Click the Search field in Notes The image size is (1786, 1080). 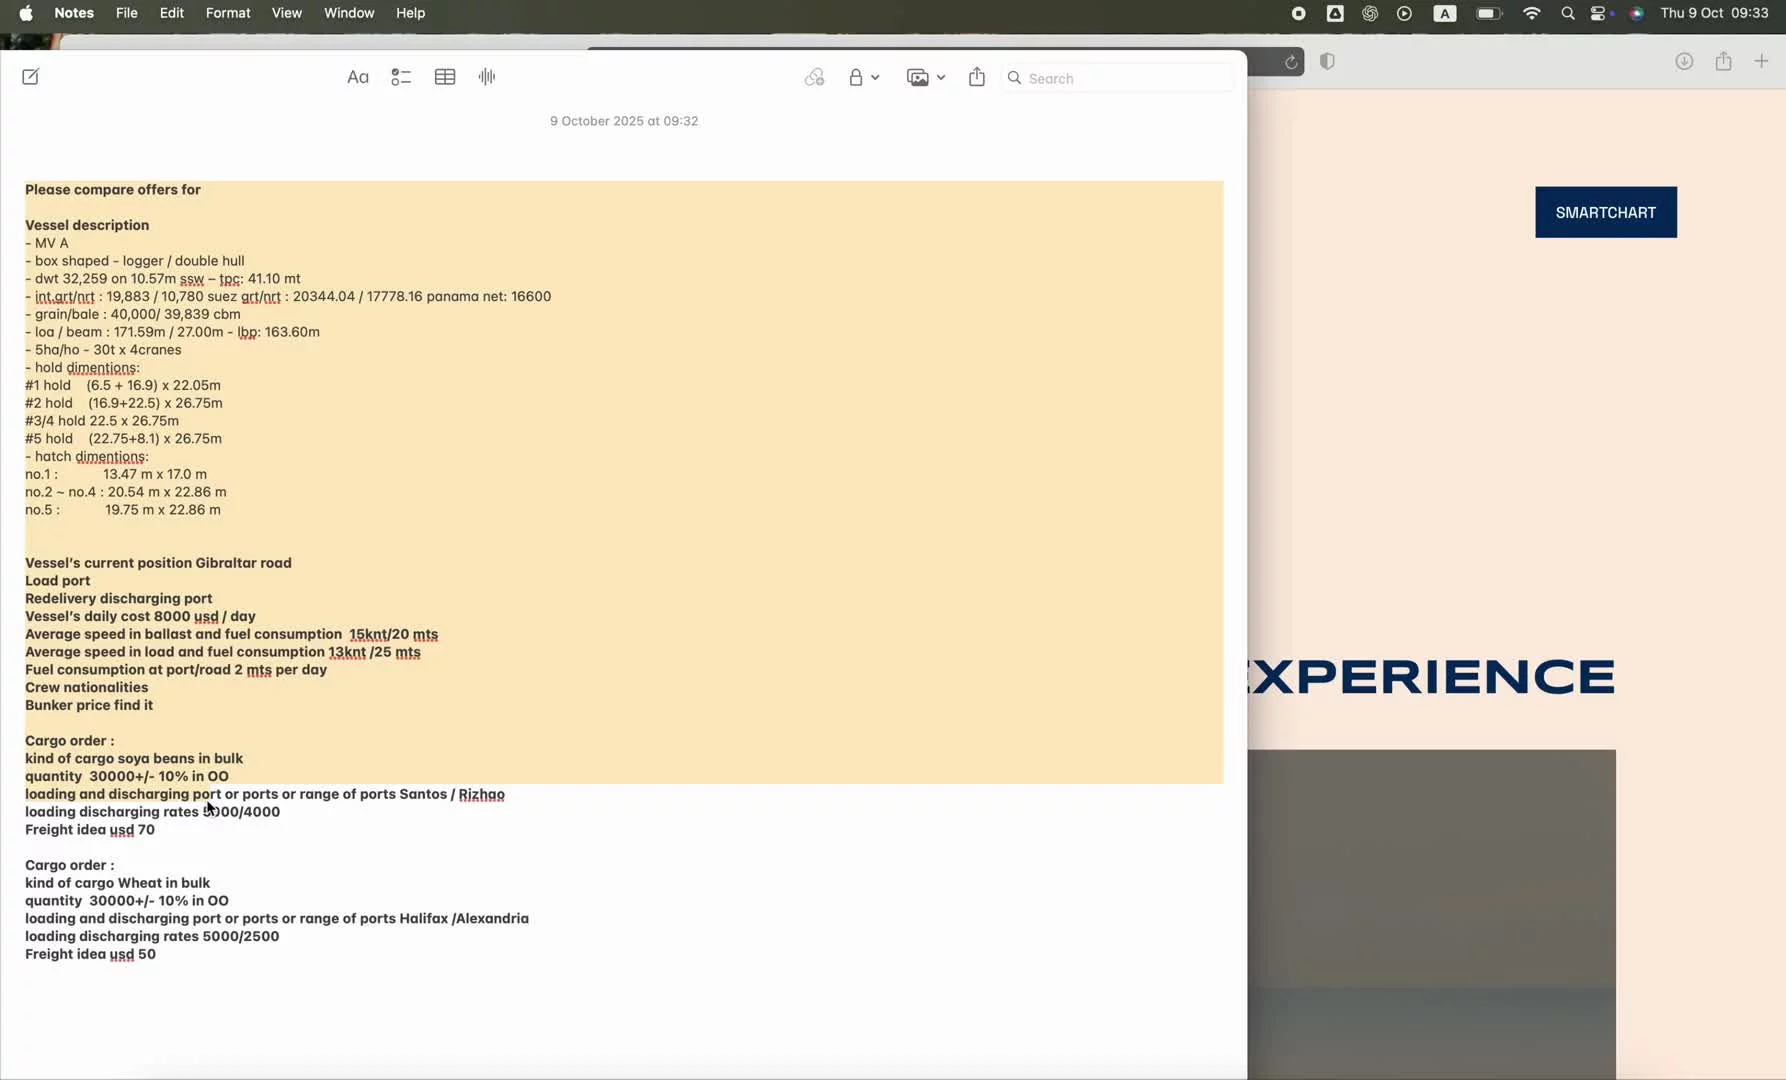(x=1120, y=78)
